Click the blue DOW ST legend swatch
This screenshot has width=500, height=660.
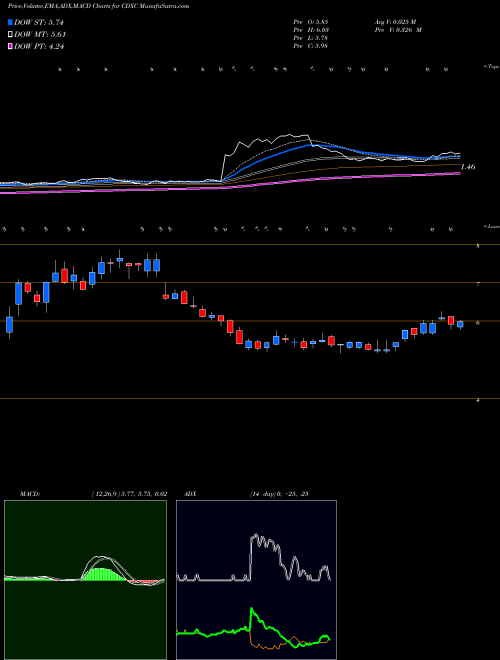(x=10, y=22)
